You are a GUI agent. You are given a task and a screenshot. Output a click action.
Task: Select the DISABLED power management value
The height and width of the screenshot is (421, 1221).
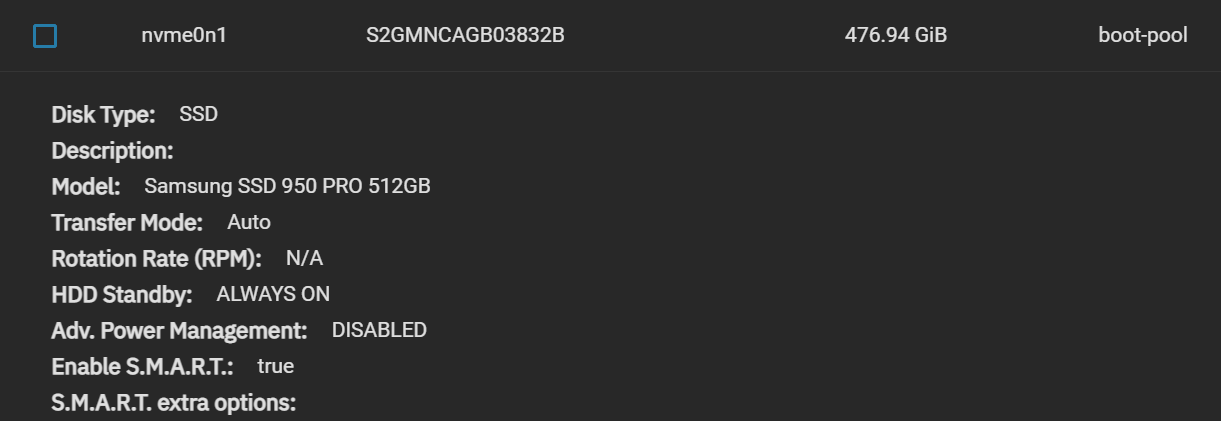point(379,331)
